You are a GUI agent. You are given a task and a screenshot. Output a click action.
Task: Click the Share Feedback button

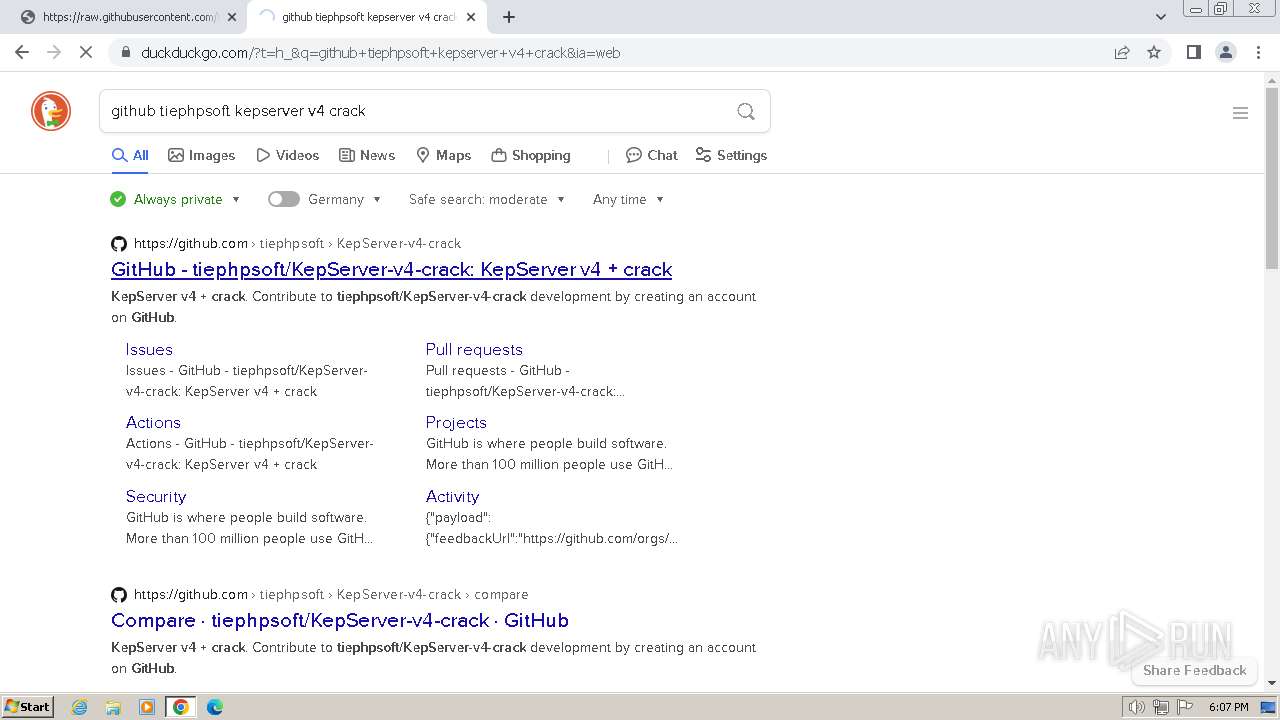point(1194,670)
